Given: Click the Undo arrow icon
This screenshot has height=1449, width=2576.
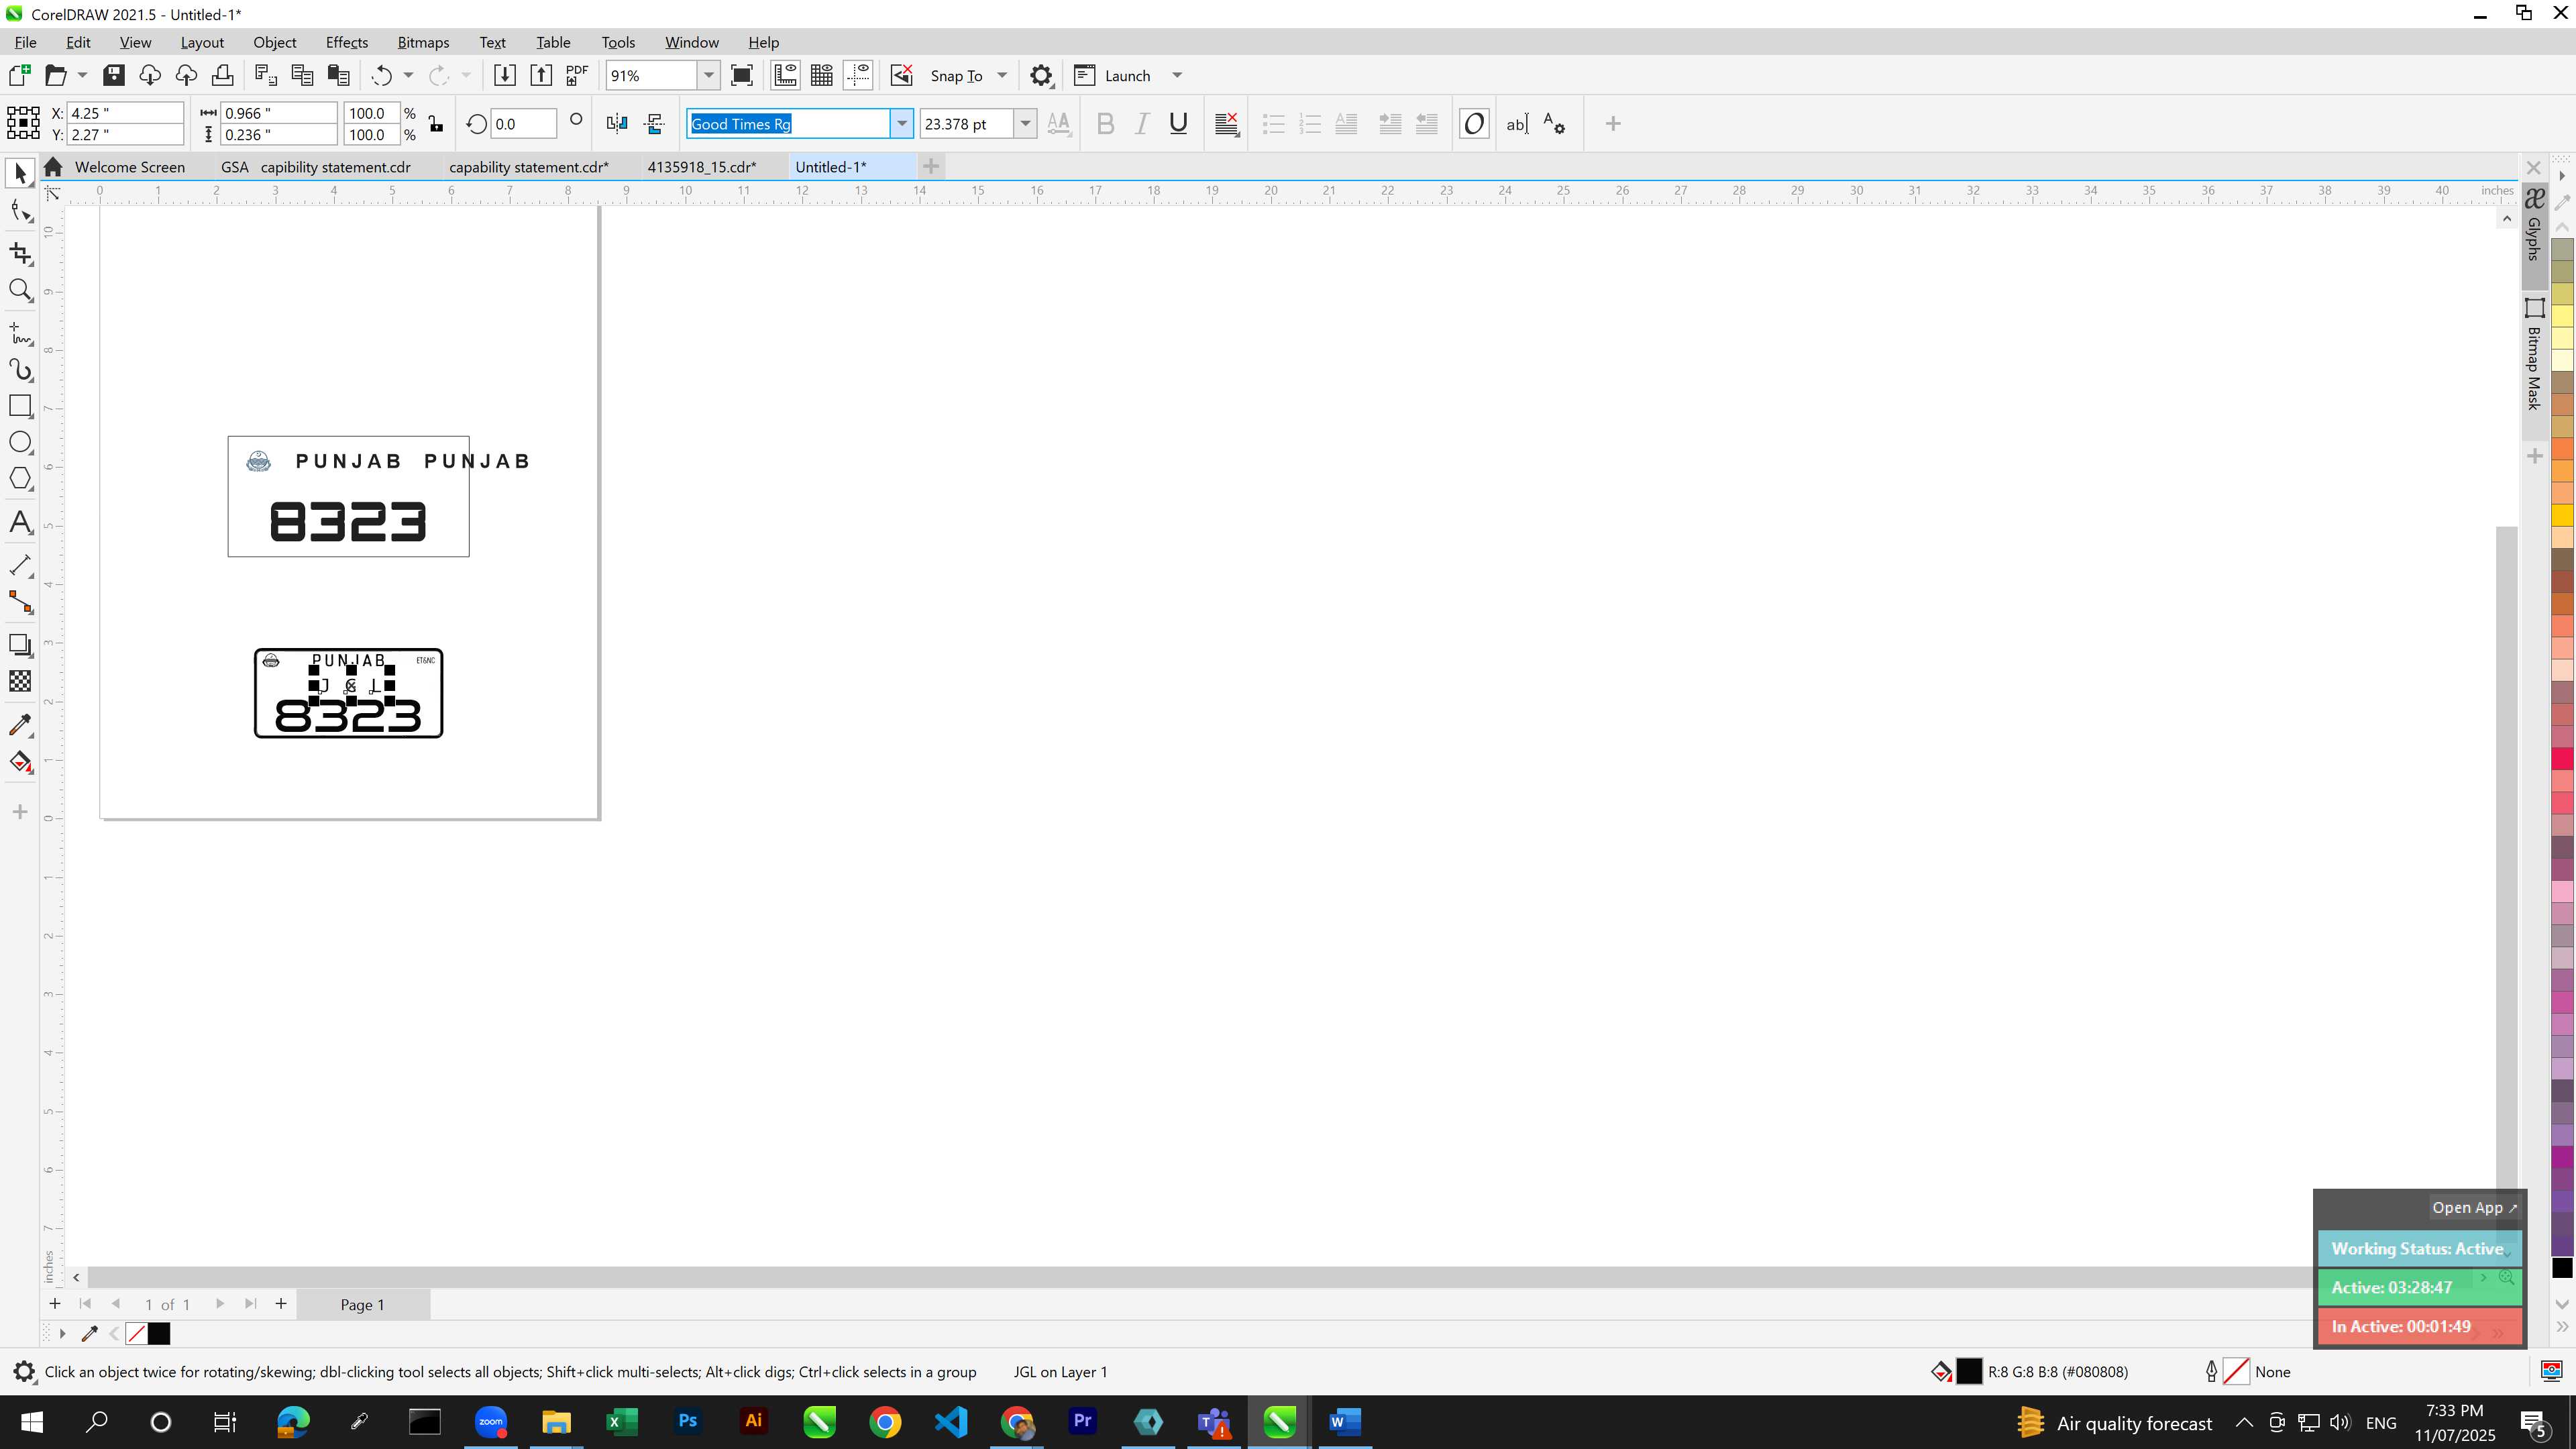Looking at the screenshot, I should click(x=381, y=75).
